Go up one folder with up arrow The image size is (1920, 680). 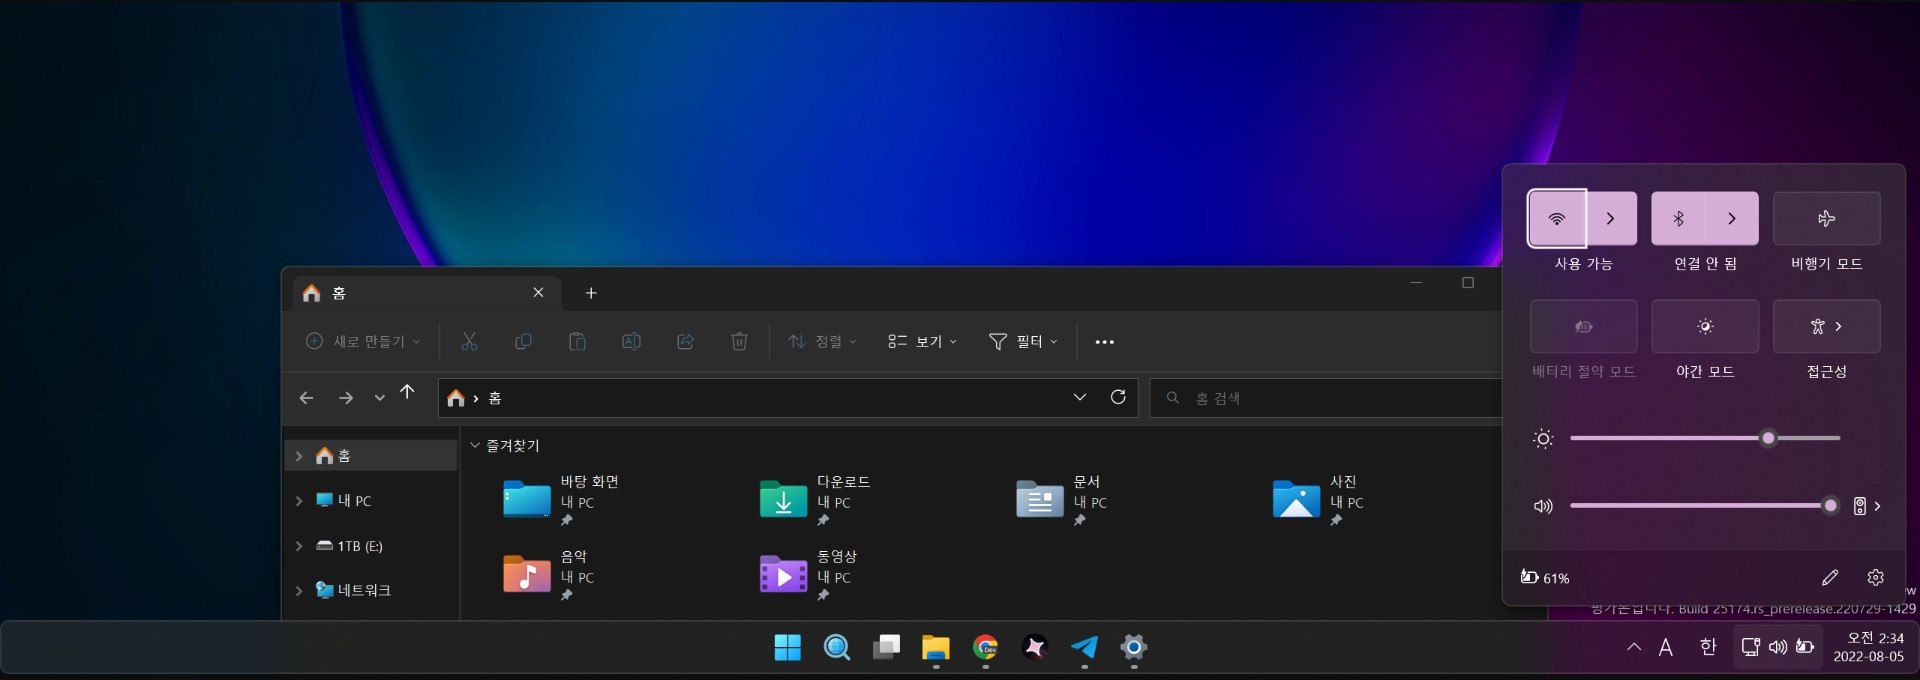[407, 392]
